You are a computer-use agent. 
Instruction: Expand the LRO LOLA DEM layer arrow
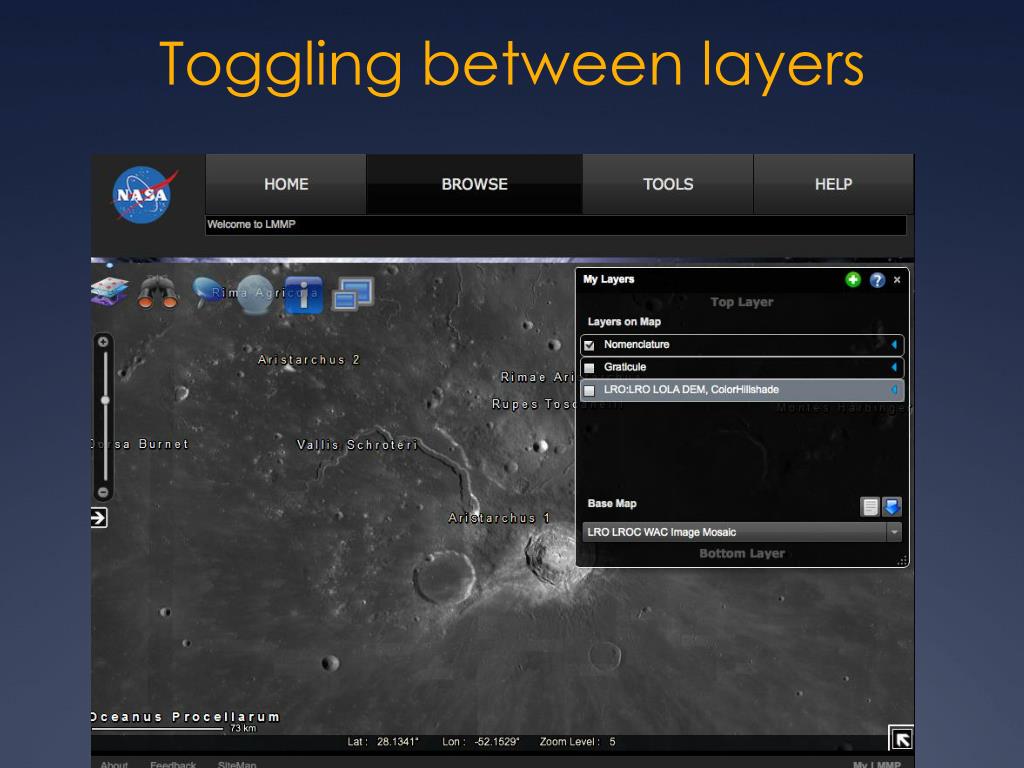pos(894,390)
